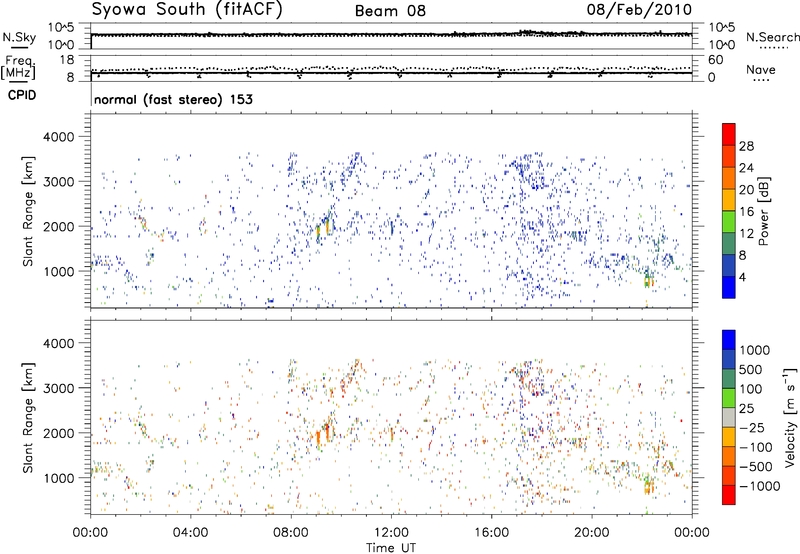Click the 'Syowa South (fitACF)' title
The width and height of the screenshot is (800, 554).
(x=186, y=9)
